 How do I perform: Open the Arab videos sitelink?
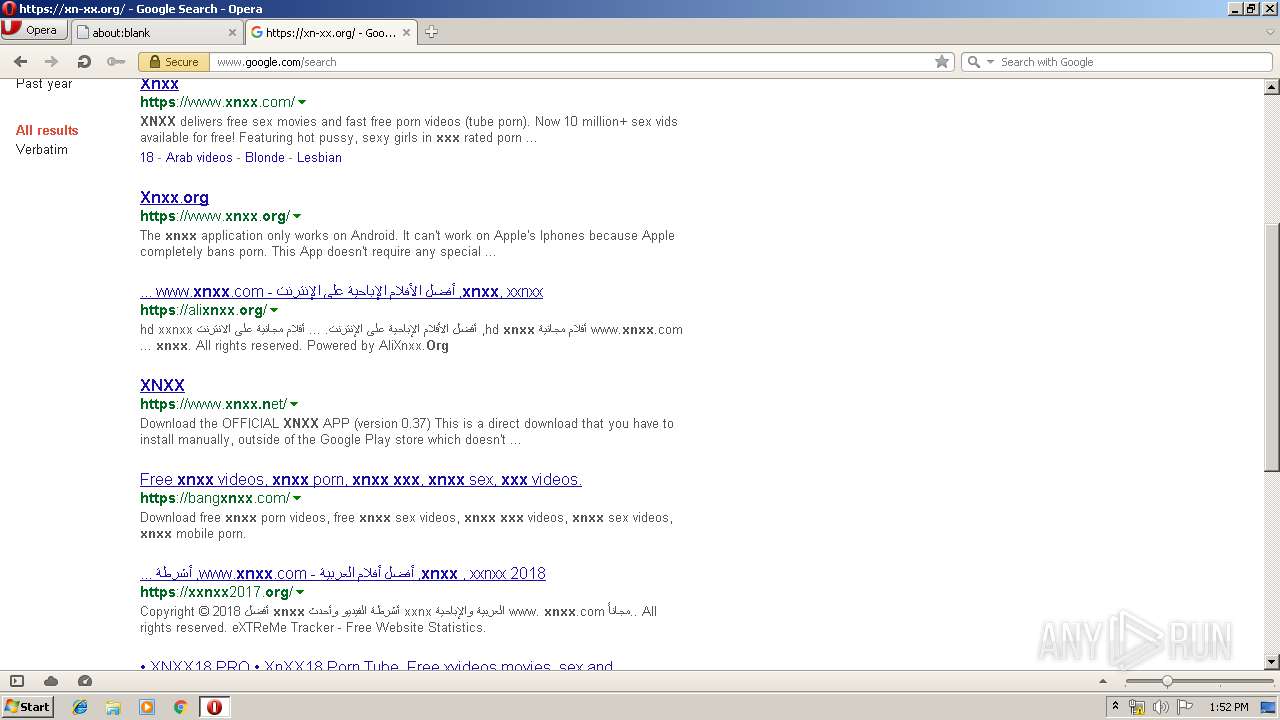point(199,157)
